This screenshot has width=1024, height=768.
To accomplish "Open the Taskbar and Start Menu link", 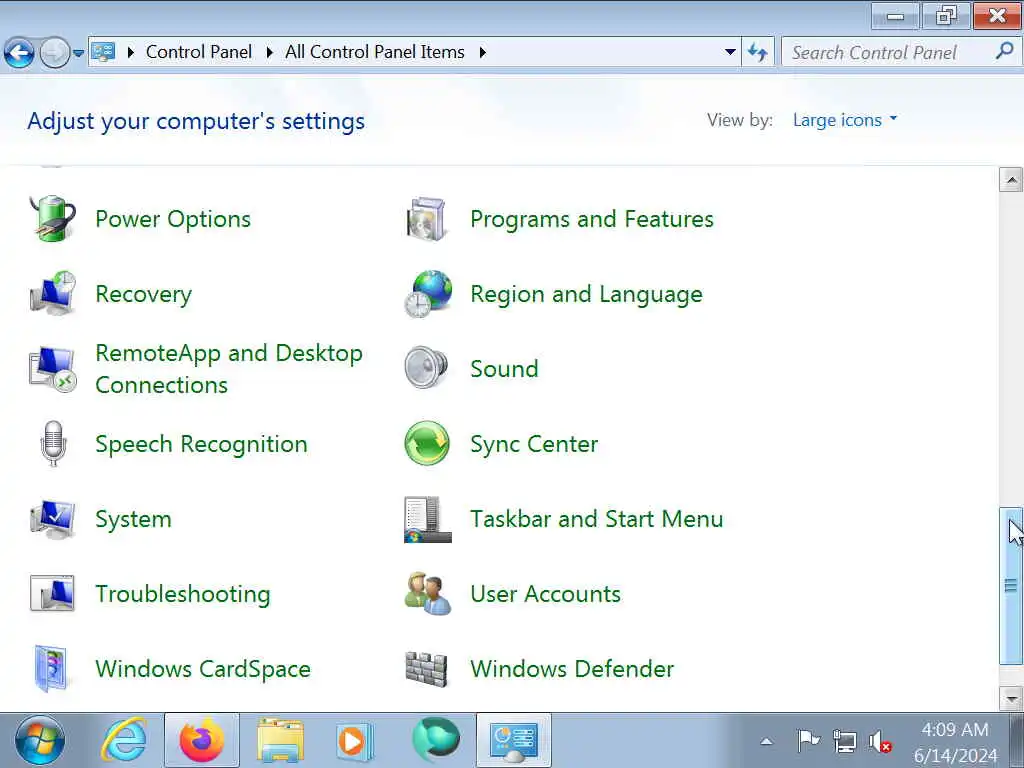I will click(x=596, y=519).
